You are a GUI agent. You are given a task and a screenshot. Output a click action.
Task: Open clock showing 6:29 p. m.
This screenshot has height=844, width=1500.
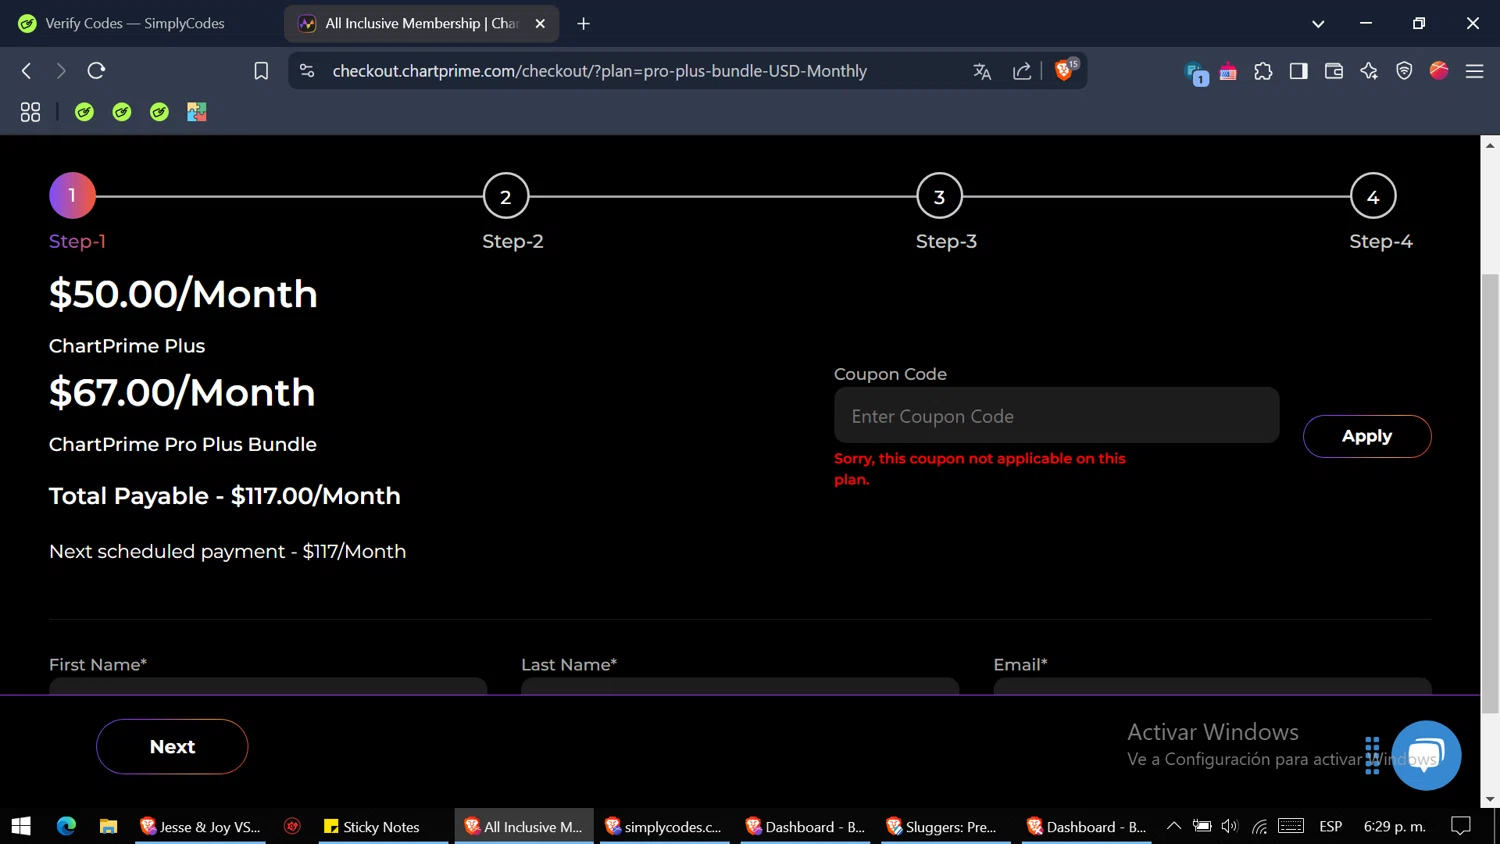point(1395,826)
